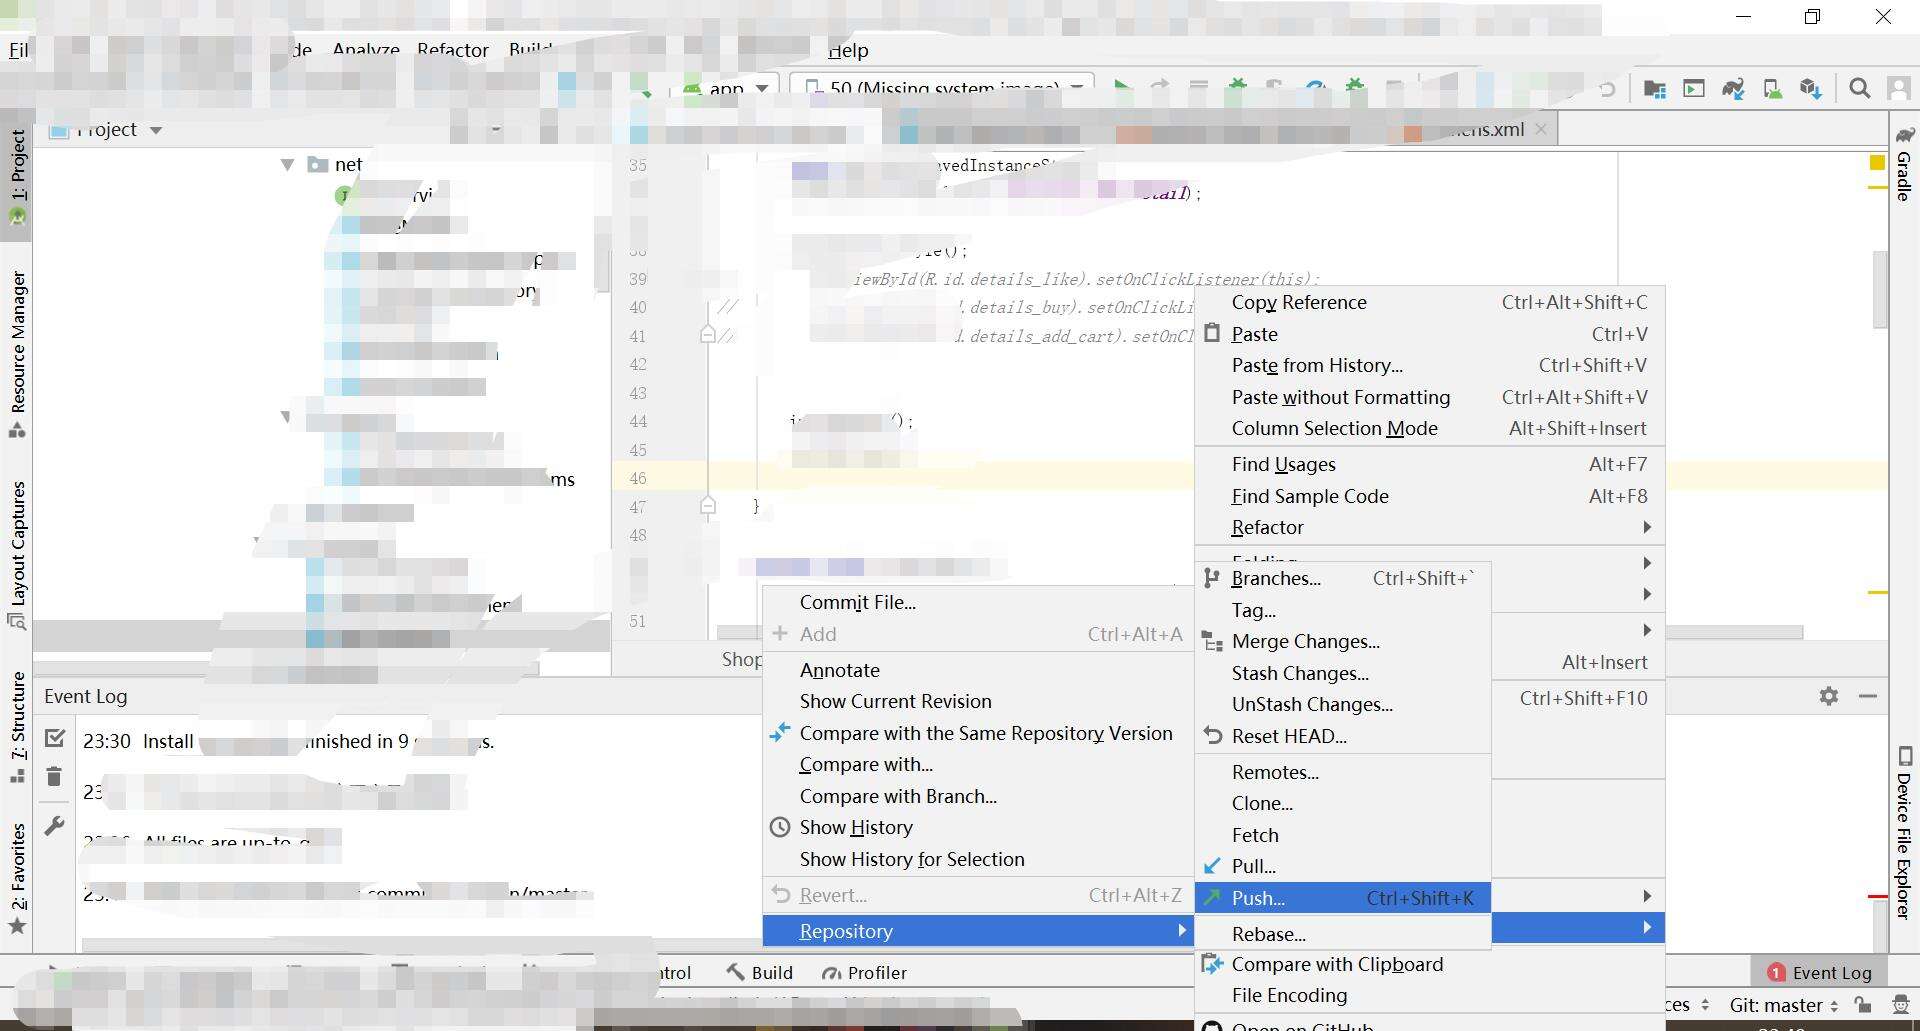This screenshot has width=1920, height=1031.
Task: Select Rebase menu entry
Action: tap(1342, 934)
